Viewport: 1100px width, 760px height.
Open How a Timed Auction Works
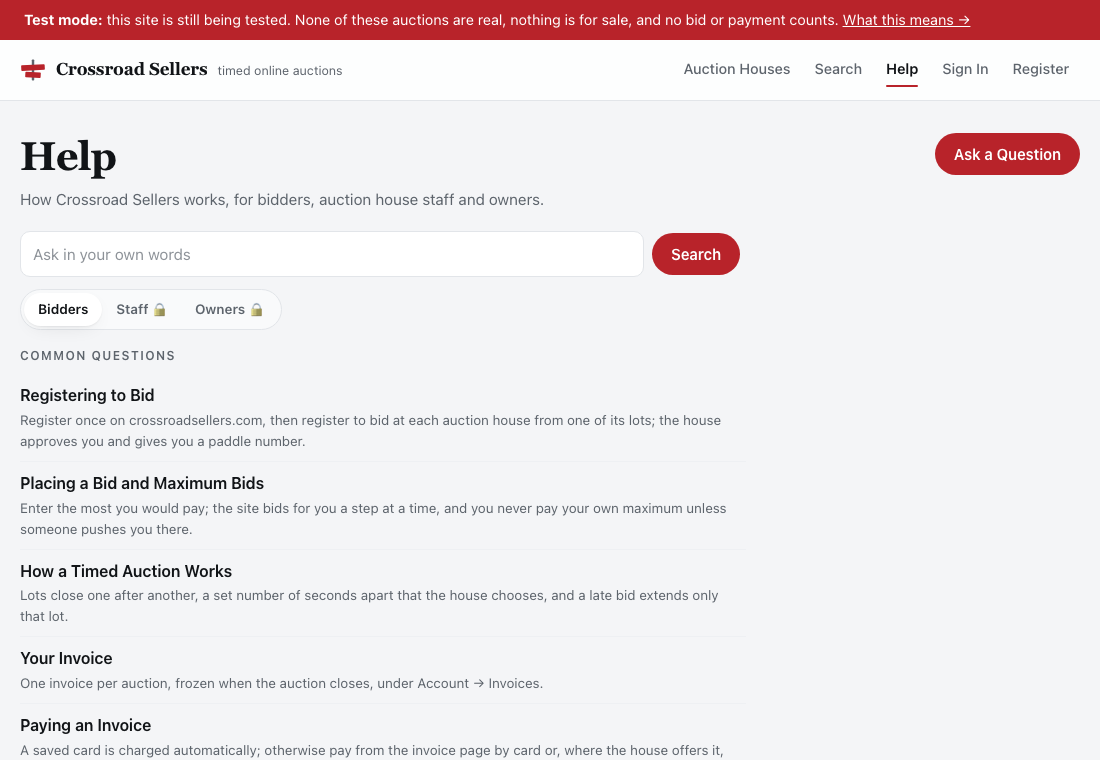click(126, 571)
